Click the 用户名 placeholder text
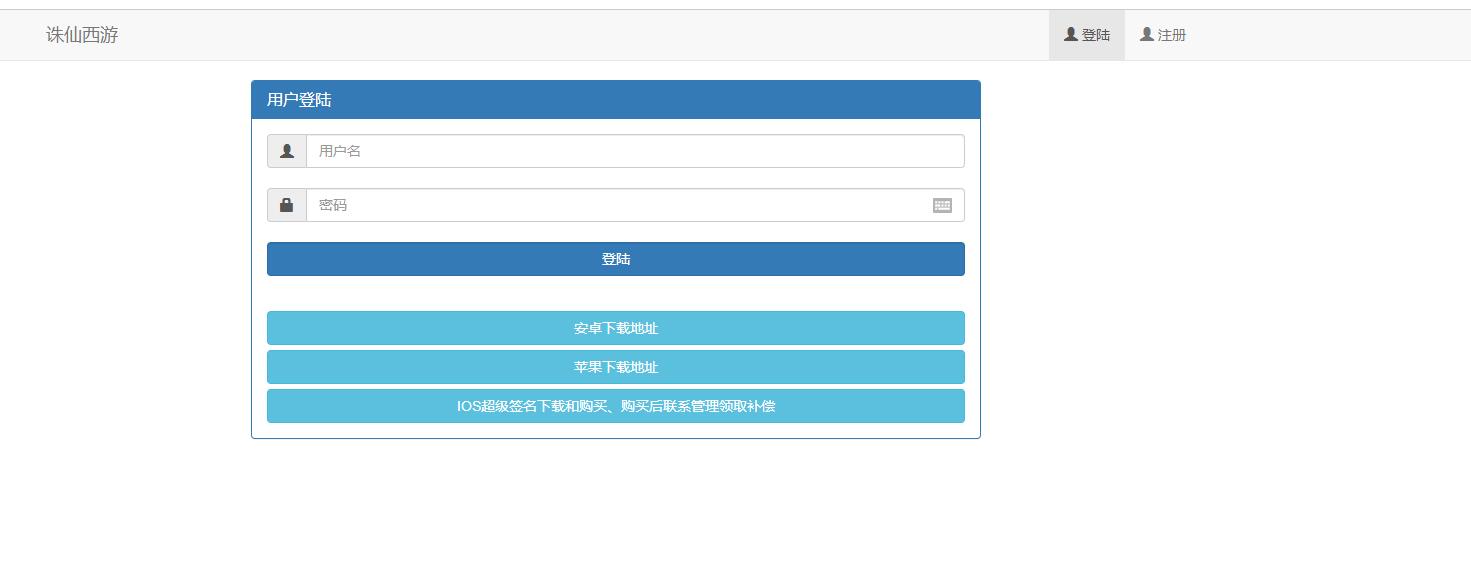Screen dimensions: 1471x587 coord(340,151)
